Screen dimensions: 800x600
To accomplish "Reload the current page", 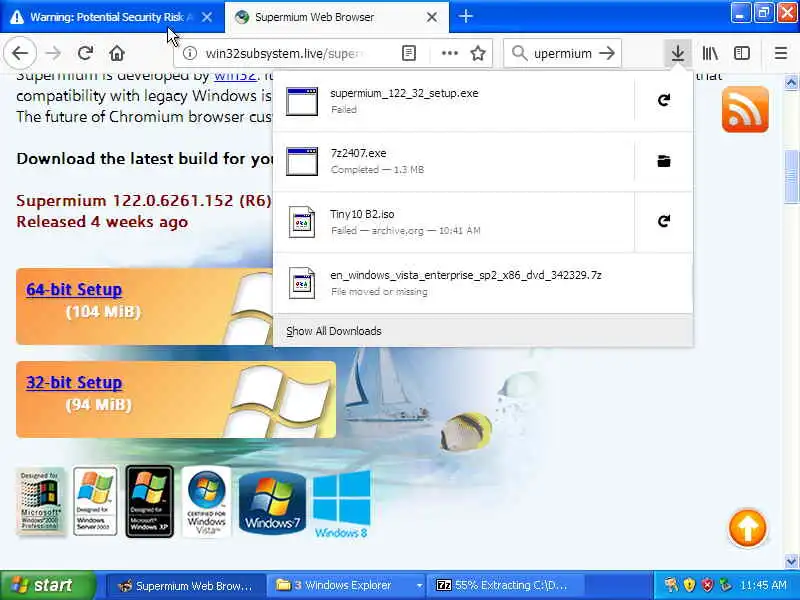I will point(85,53).
